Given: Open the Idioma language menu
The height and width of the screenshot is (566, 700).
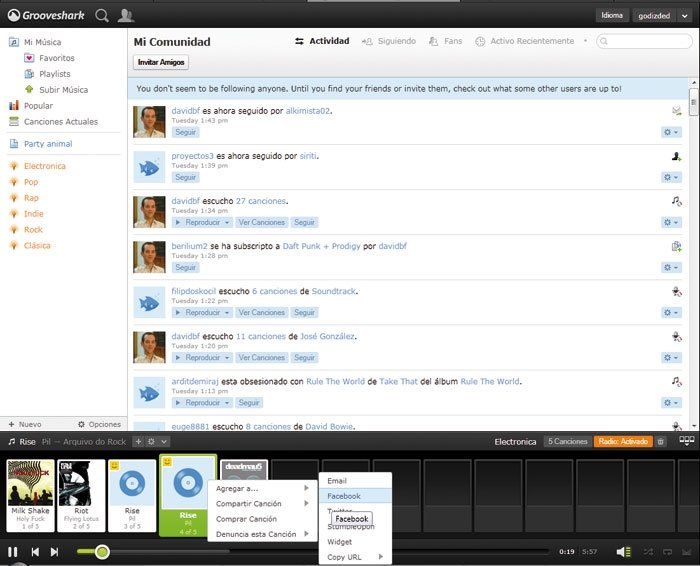Looking at the screenshot, I should click(x=612, y=15).
